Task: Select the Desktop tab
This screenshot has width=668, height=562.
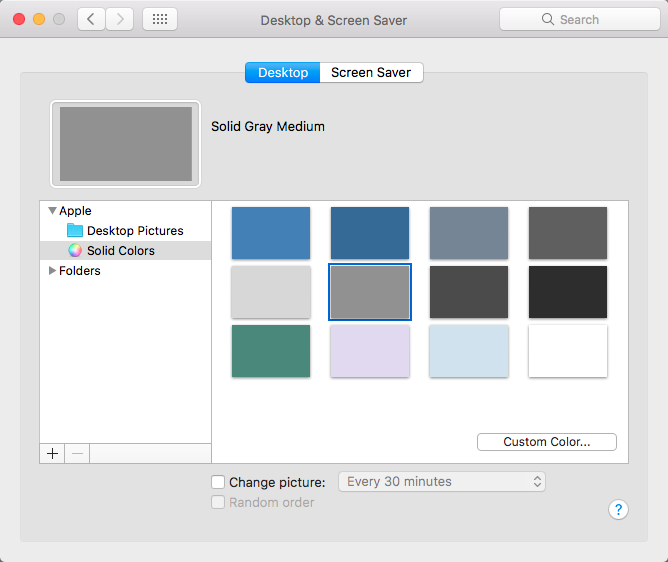Action: pyautogui.click(x=283, y=73)
